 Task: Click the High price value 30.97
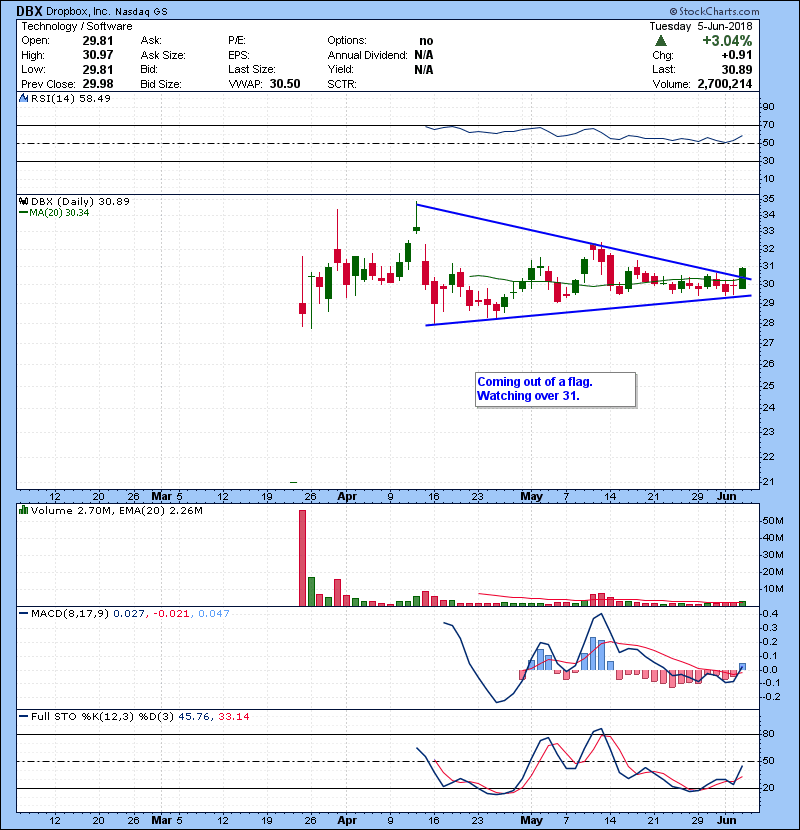pyautogui.click(x=98, y=55)
